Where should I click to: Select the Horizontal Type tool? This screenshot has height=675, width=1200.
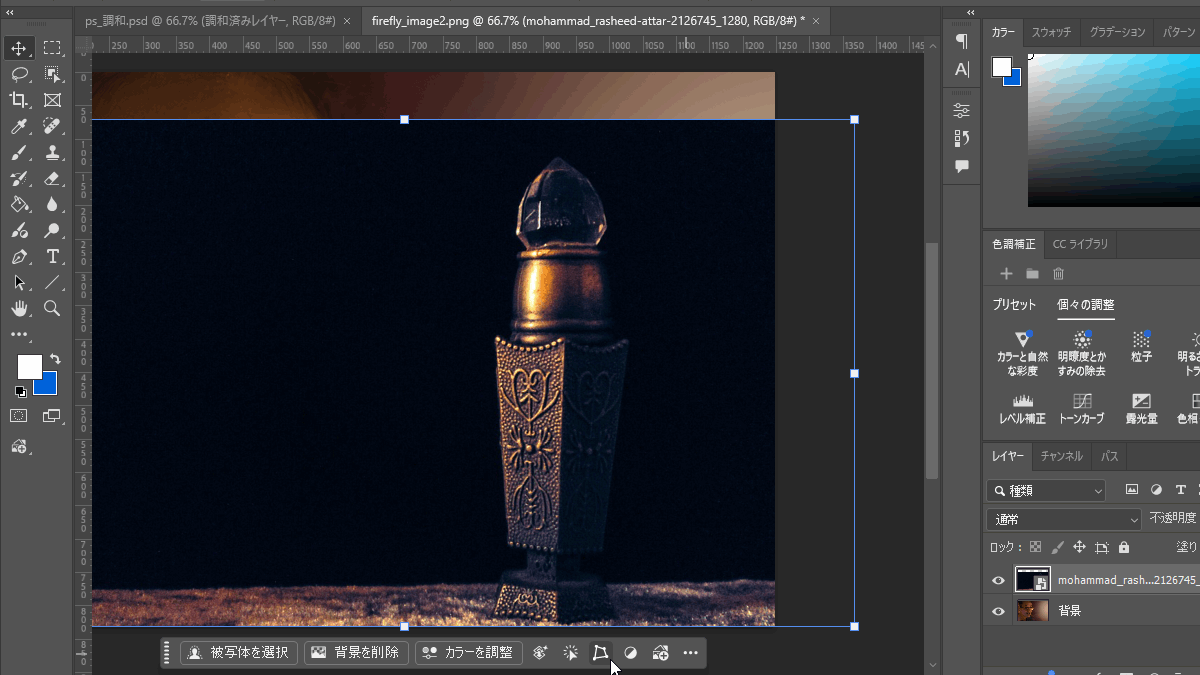pyautogui.click(x=52, y=256)
